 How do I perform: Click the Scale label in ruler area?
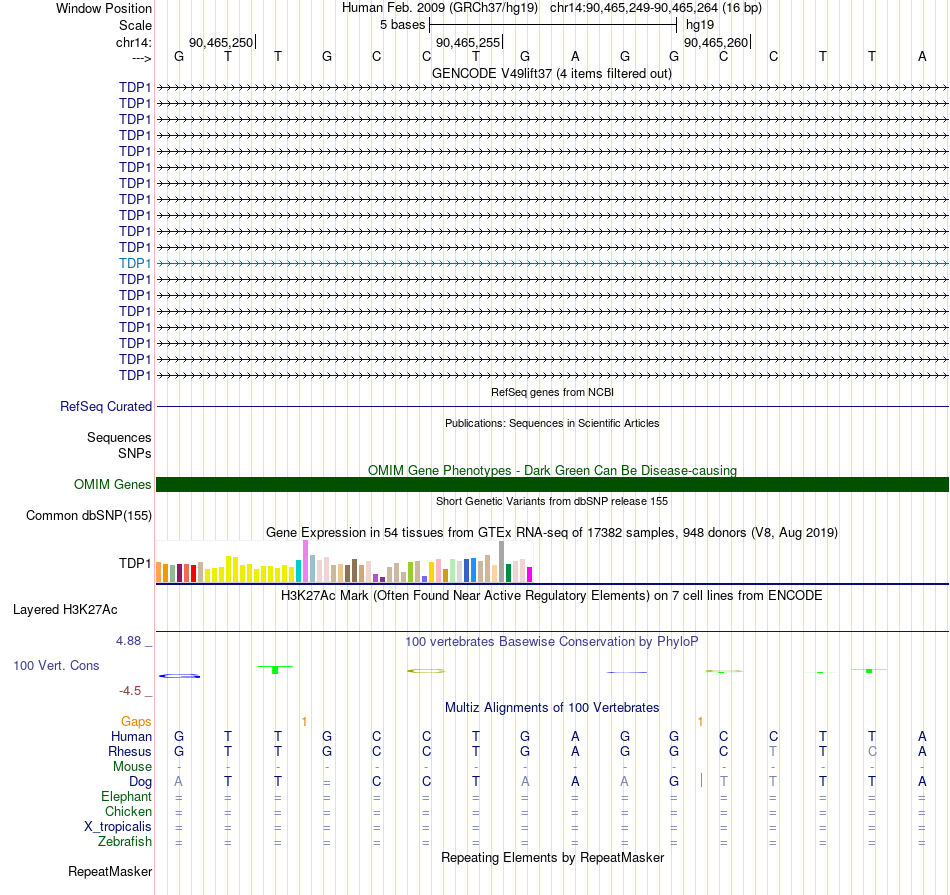coord(135,25)
